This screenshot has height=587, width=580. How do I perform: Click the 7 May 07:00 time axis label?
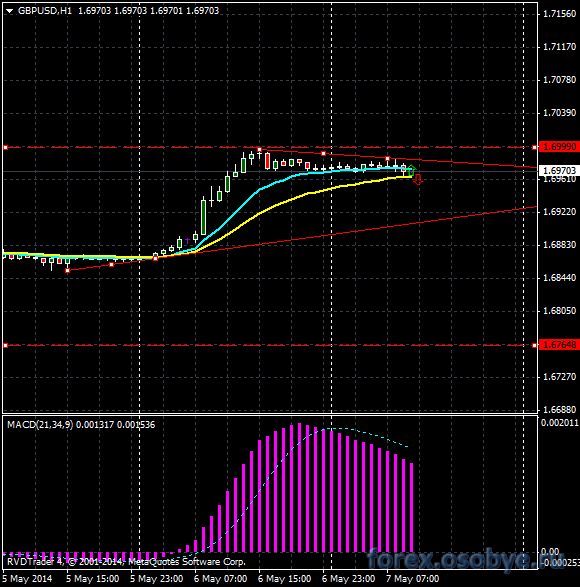pyautogui.click(x=412, y=579)
